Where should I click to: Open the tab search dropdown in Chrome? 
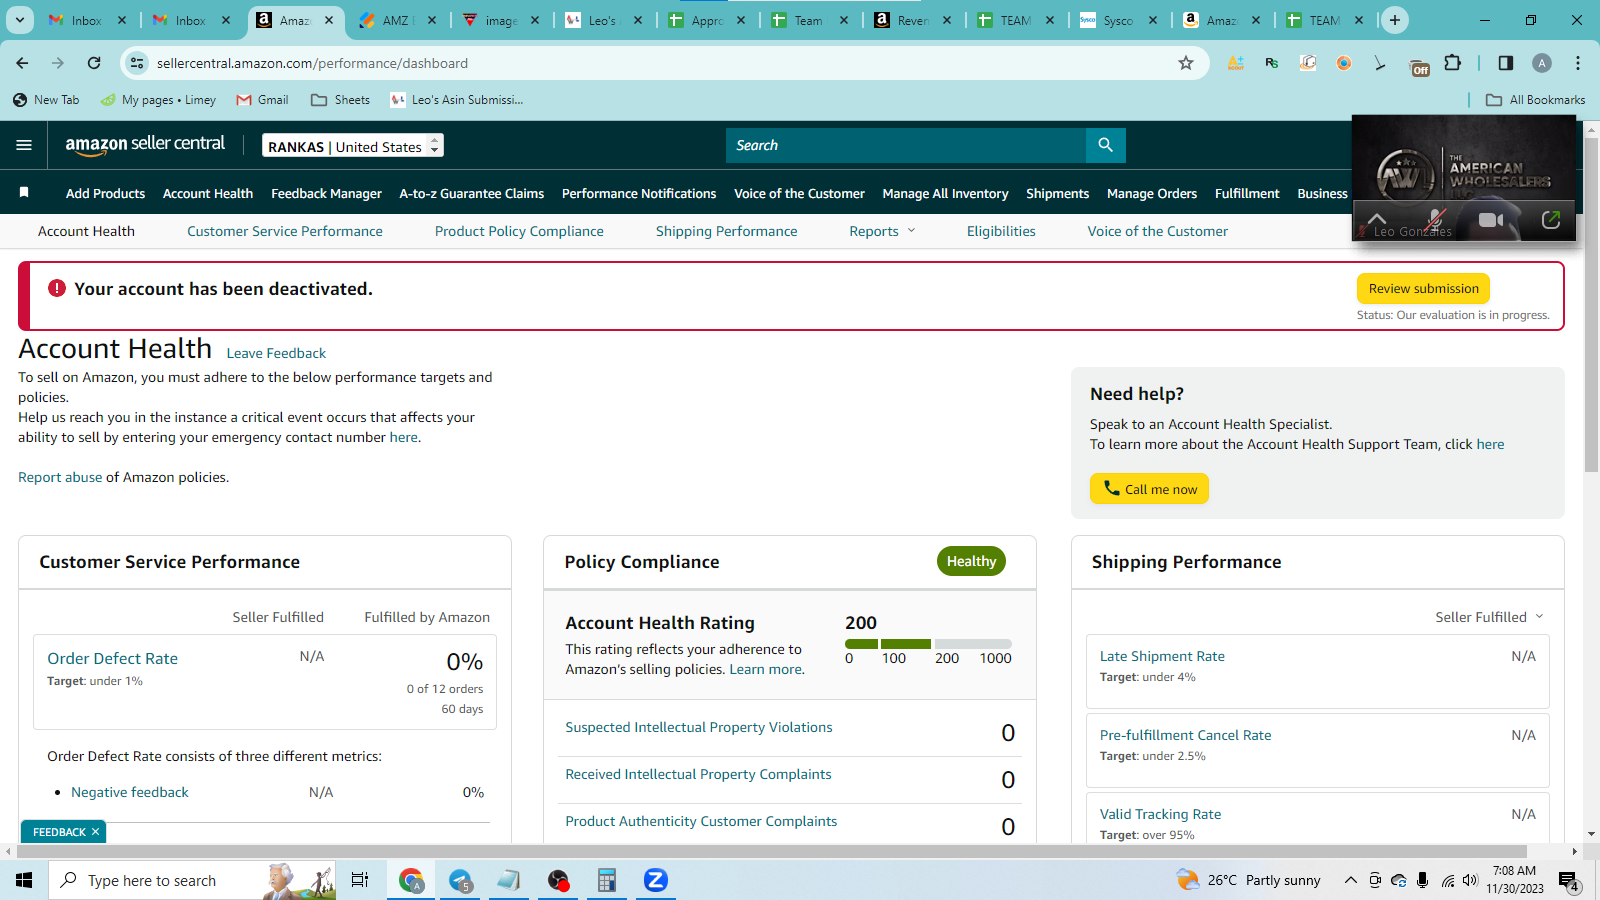point(20,20)
